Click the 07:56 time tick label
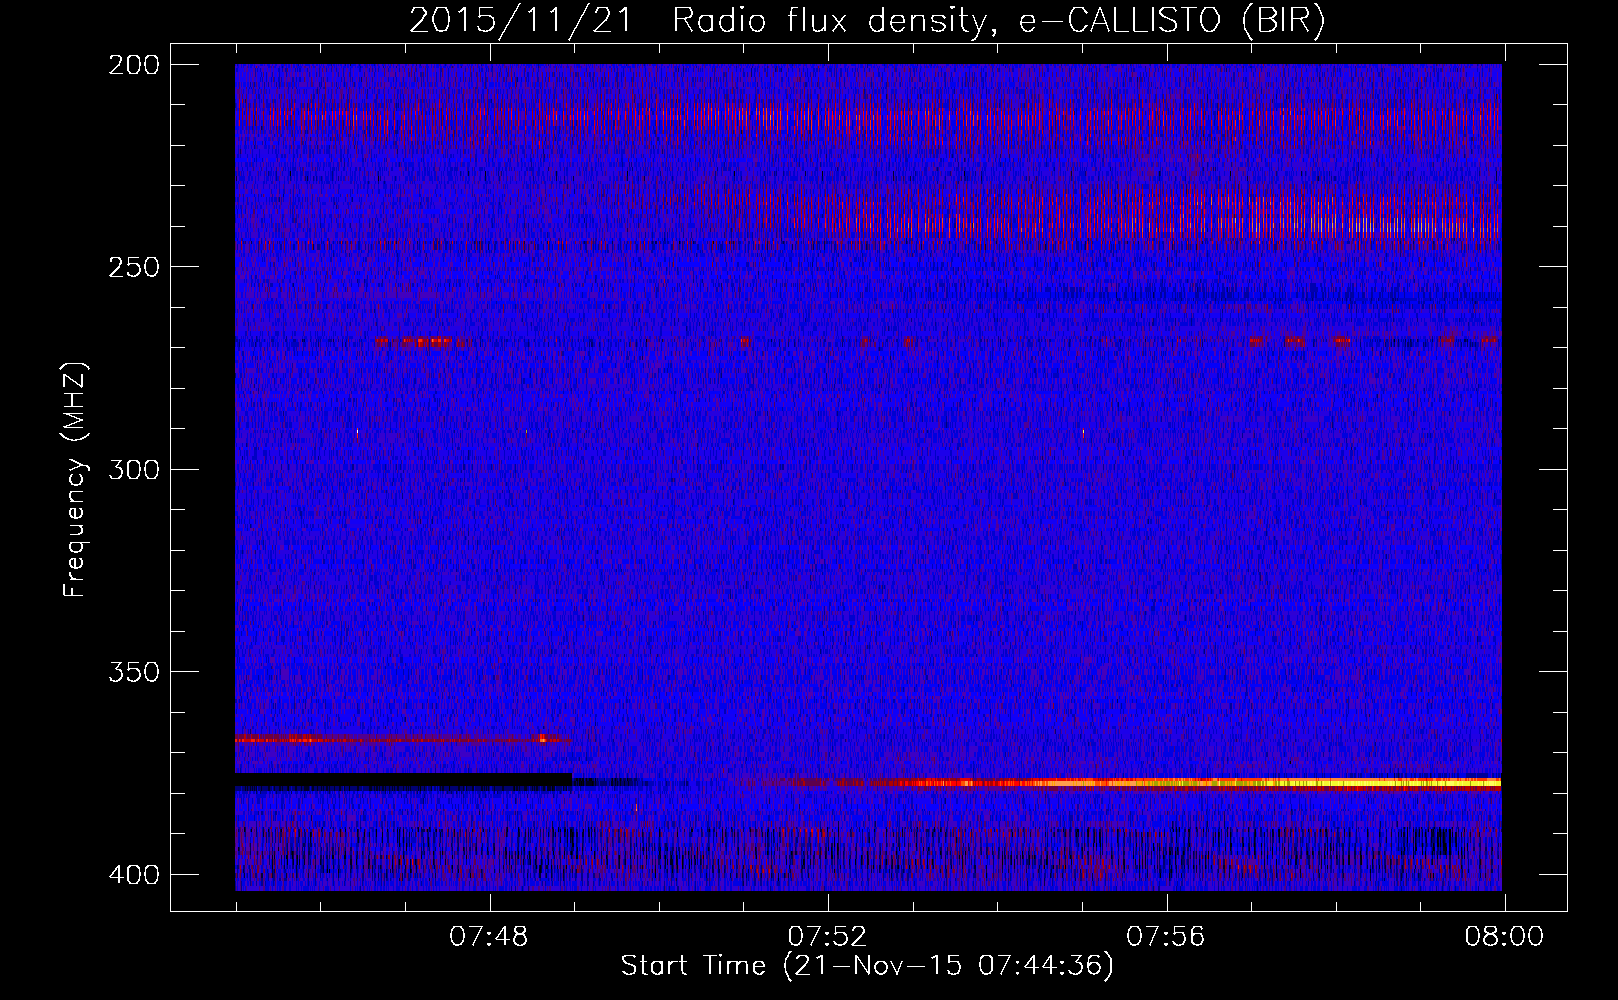 tap(1165, 936)
